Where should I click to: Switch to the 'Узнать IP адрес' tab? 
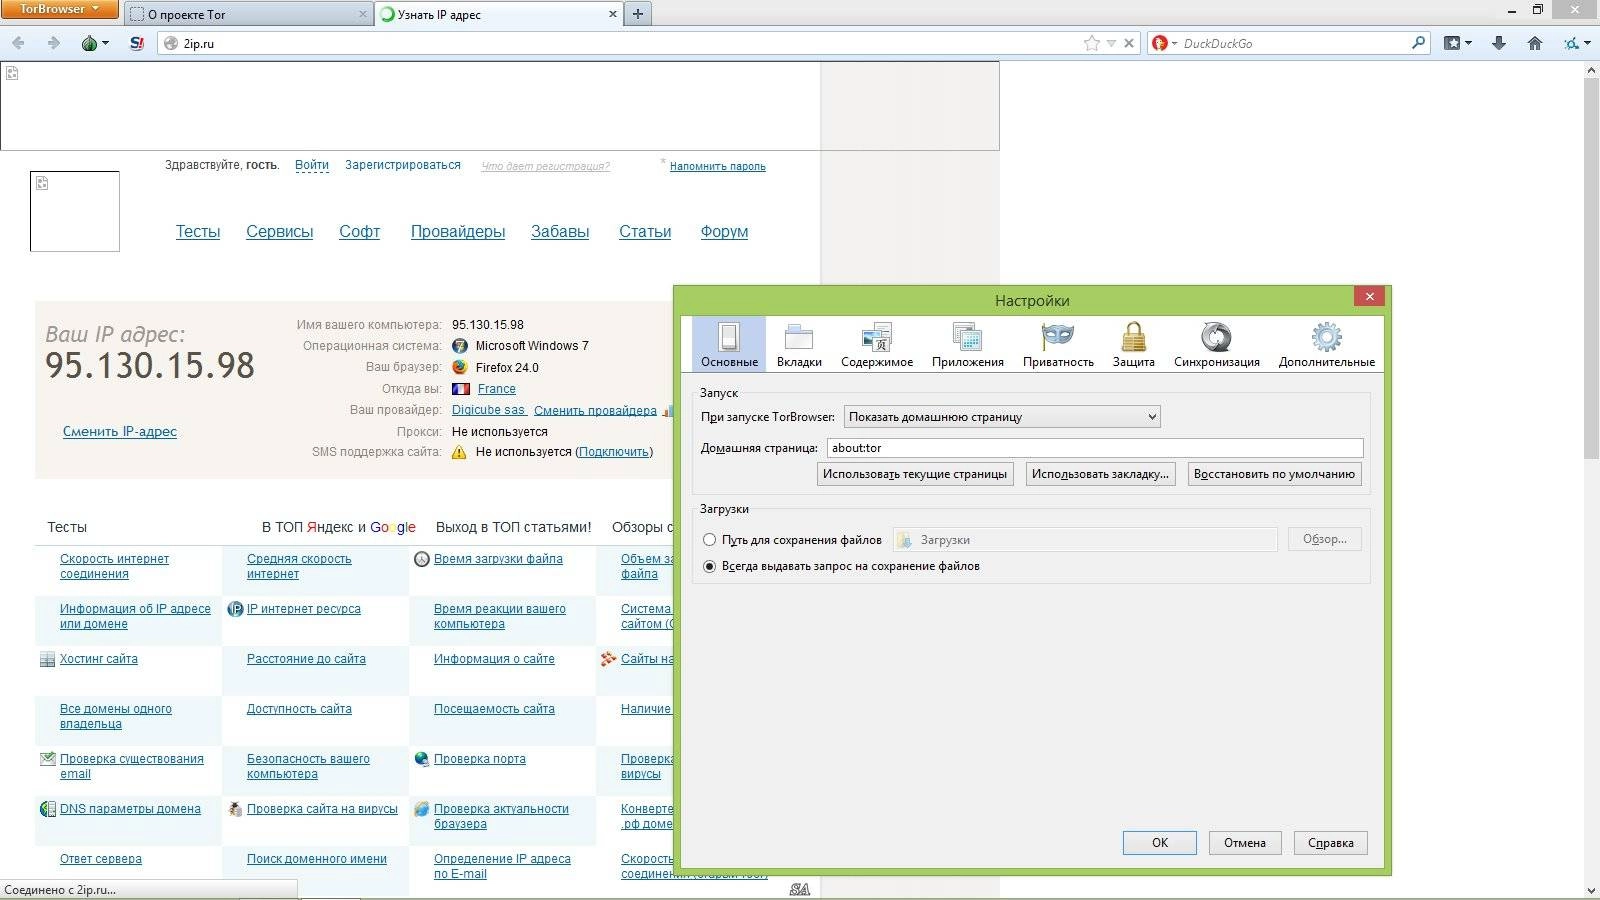point(498,14)
